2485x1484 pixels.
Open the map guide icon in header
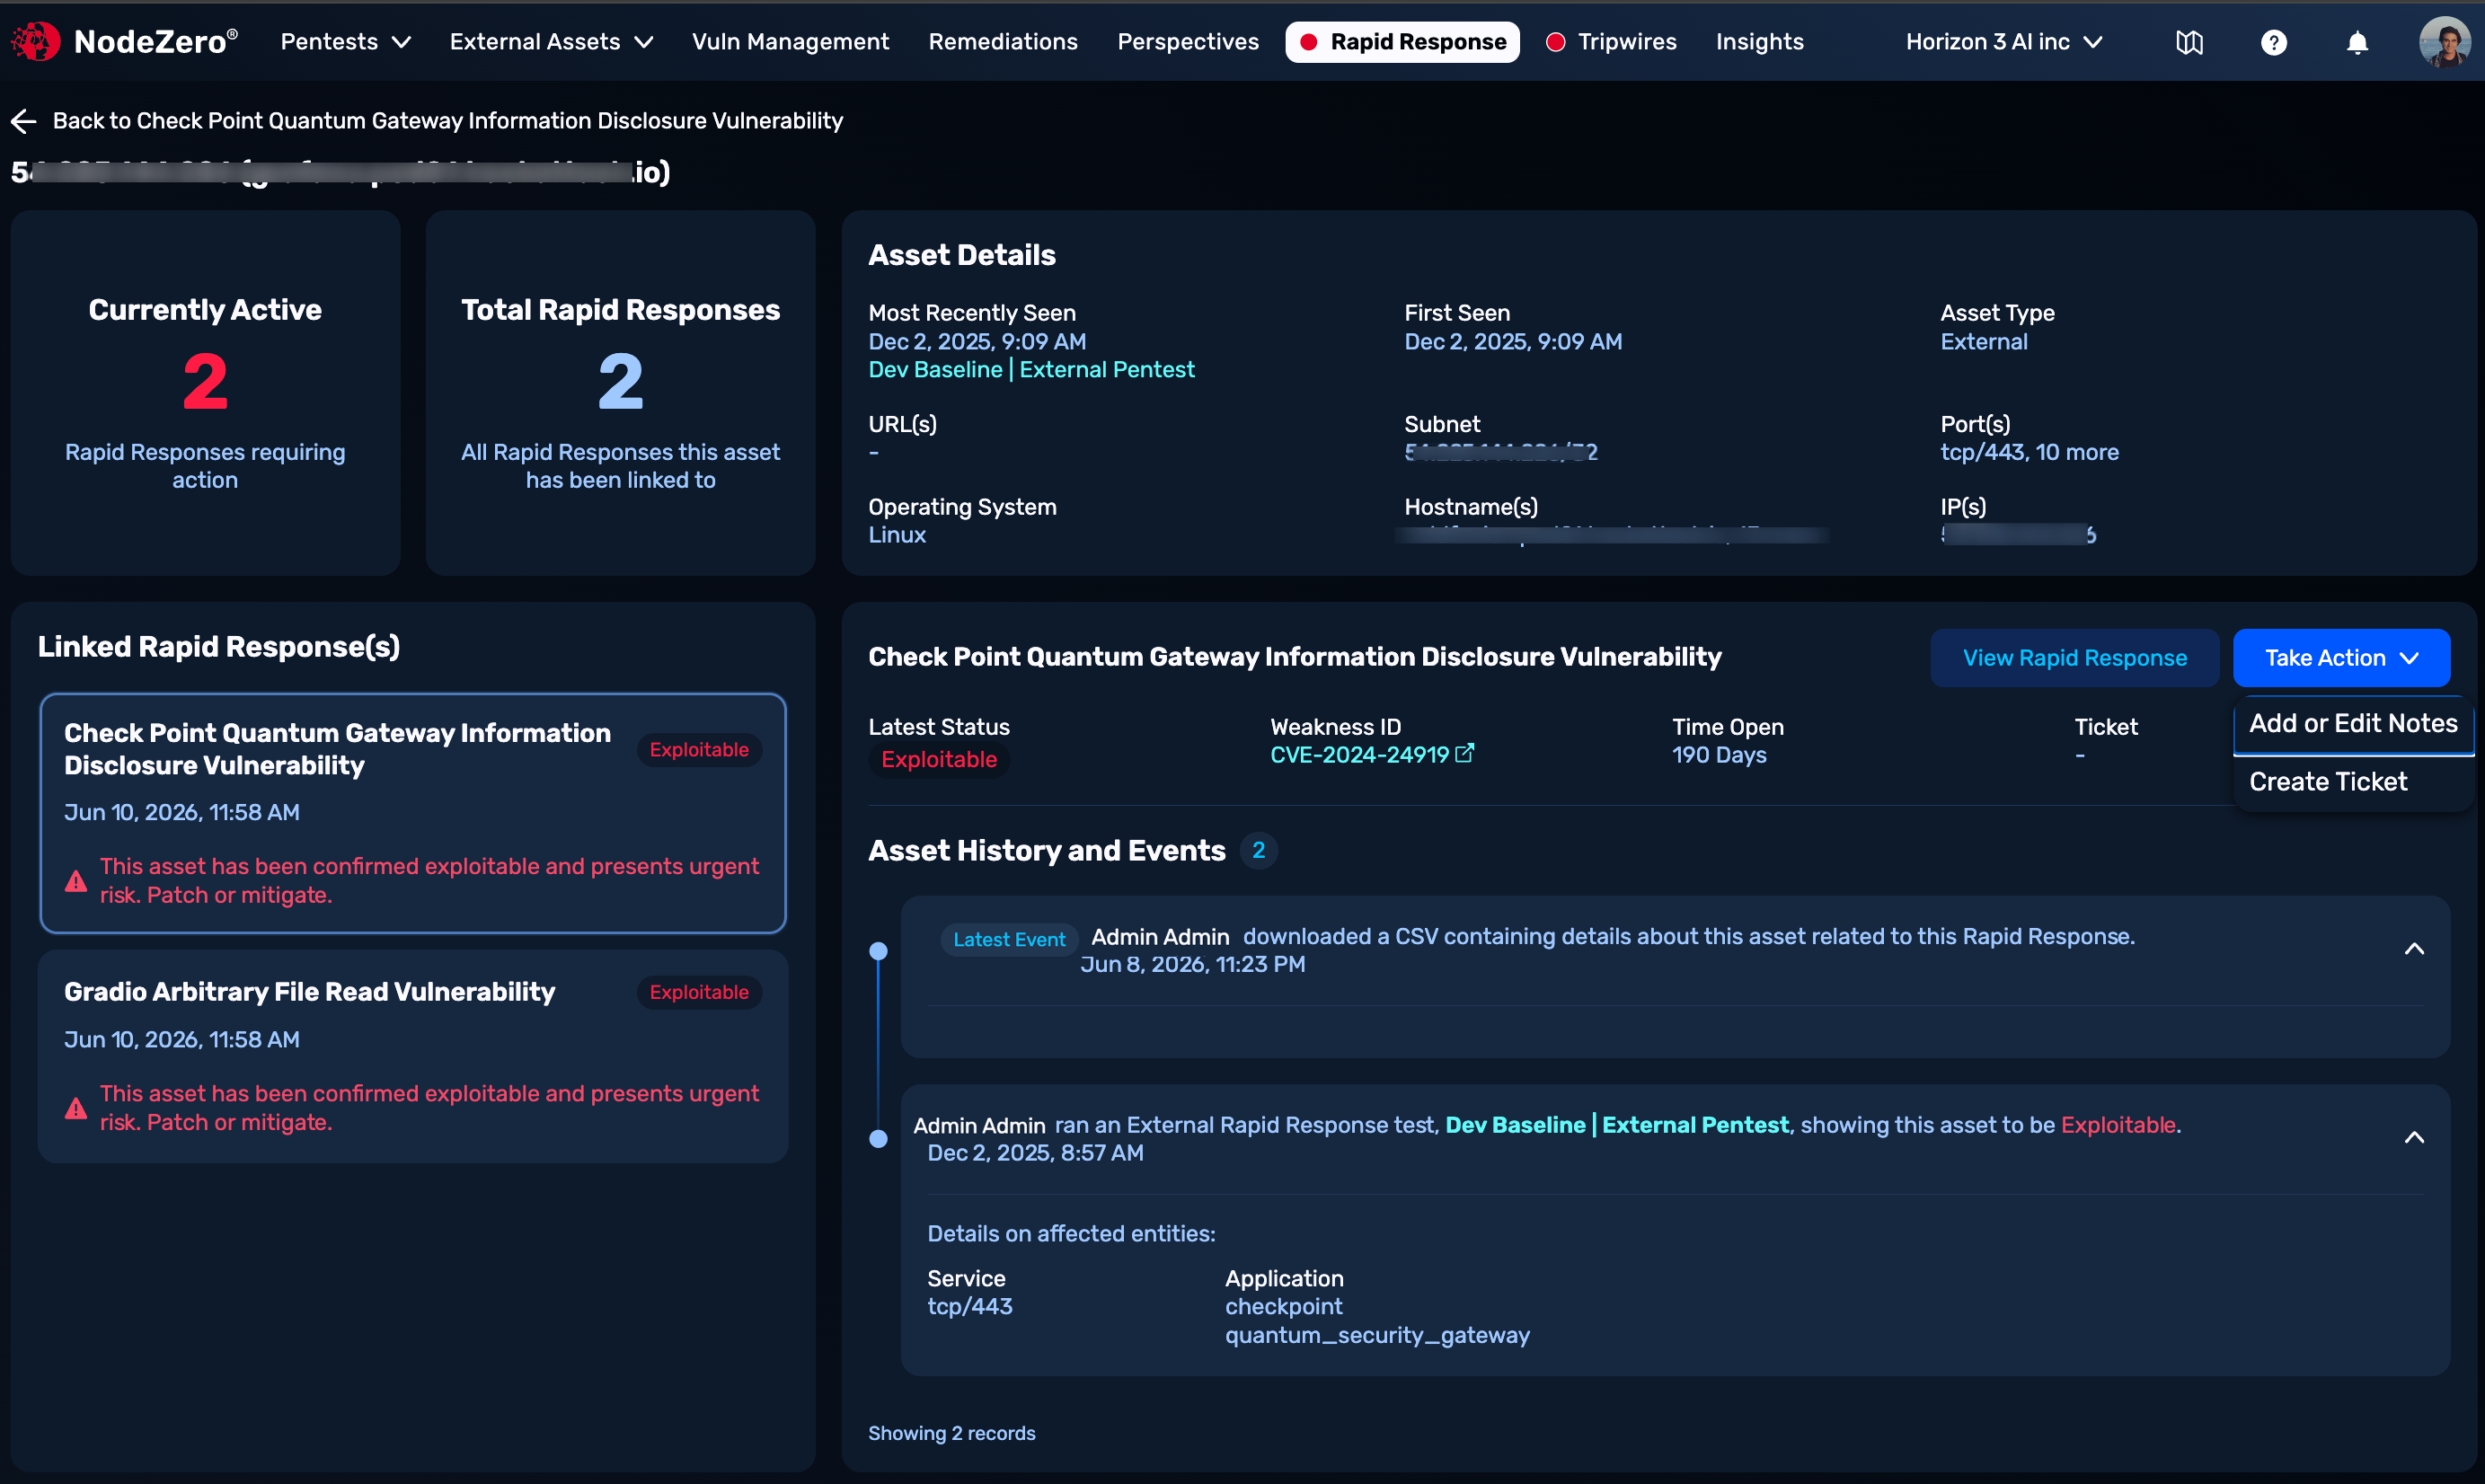click(x=2189, y=42)
